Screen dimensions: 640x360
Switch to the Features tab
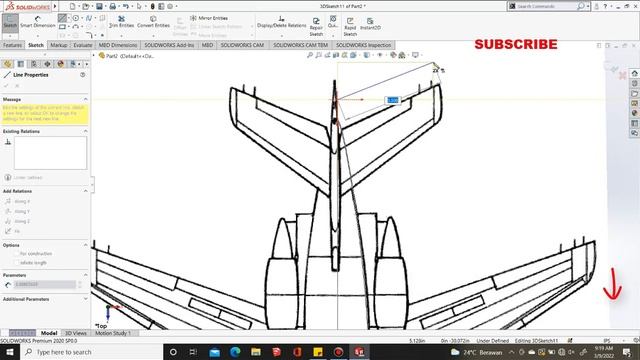[x=12, y=45]
